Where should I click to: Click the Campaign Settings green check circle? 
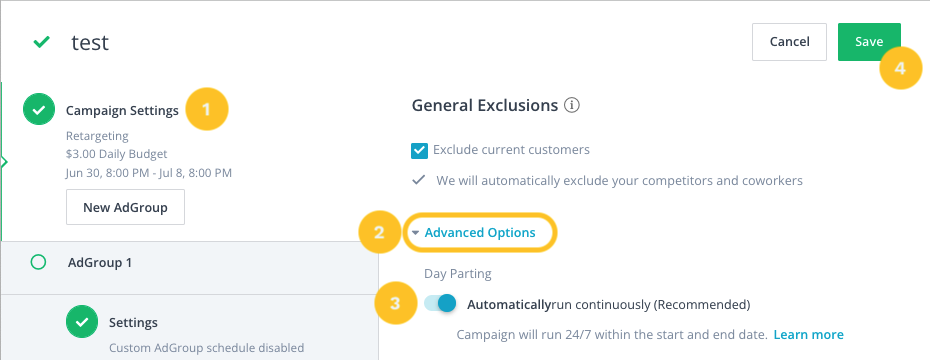coord(39,110)
